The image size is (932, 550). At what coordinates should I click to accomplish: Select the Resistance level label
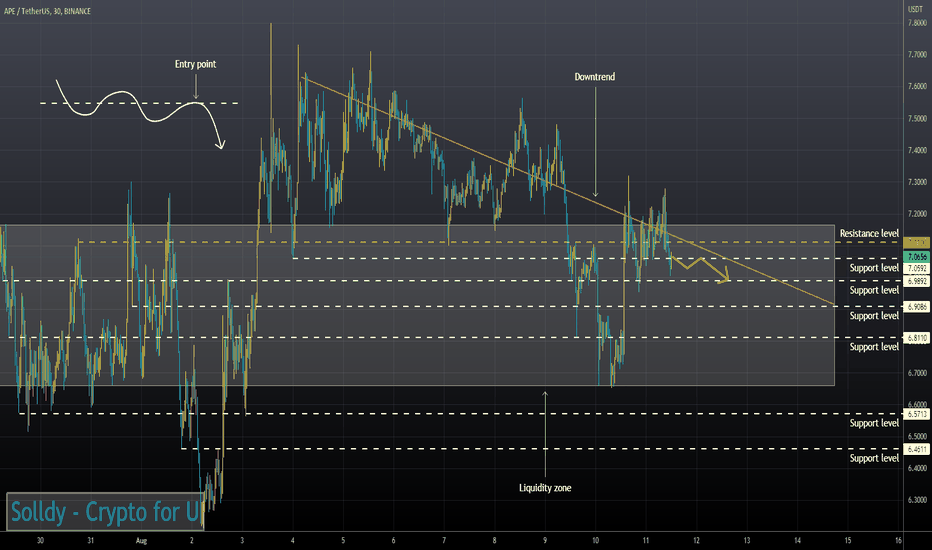coord(869,234)
